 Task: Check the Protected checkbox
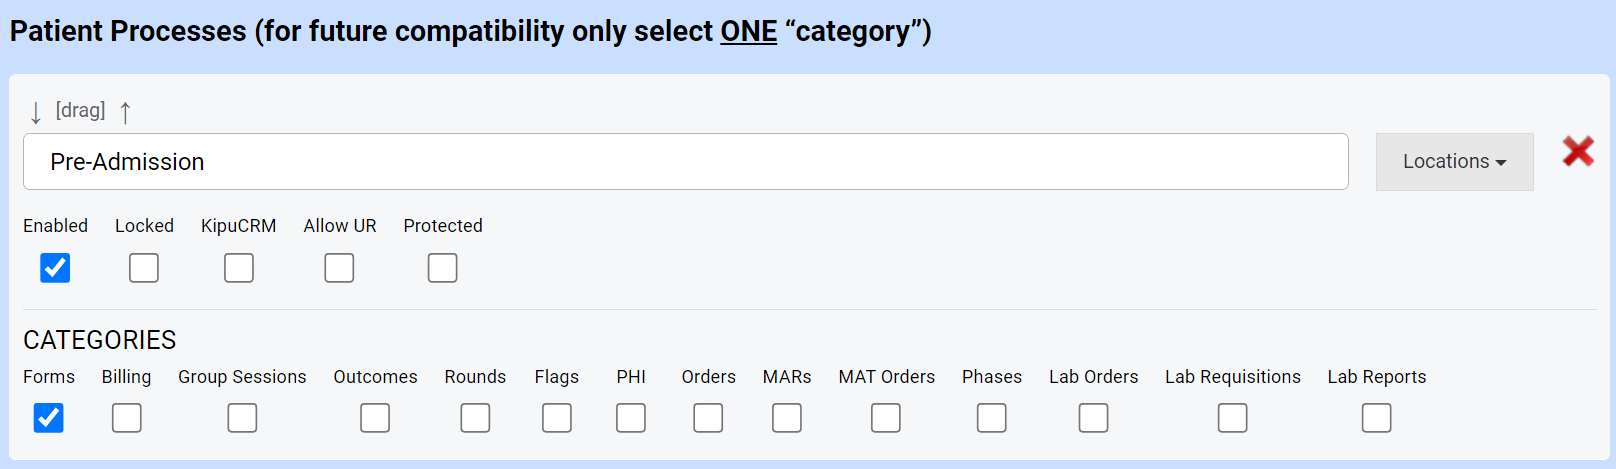point(442,268)
